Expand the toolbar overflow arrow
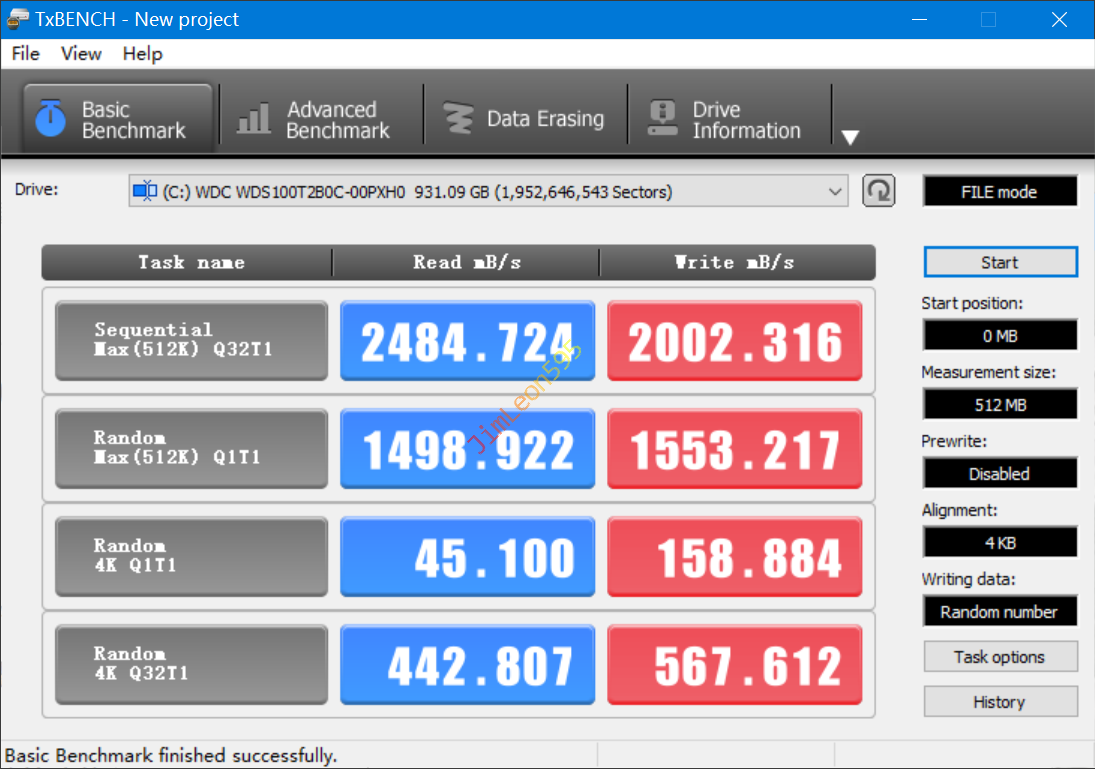This screenshot has height=769, width=1095. pyautogui.click(x=850, y=138)
